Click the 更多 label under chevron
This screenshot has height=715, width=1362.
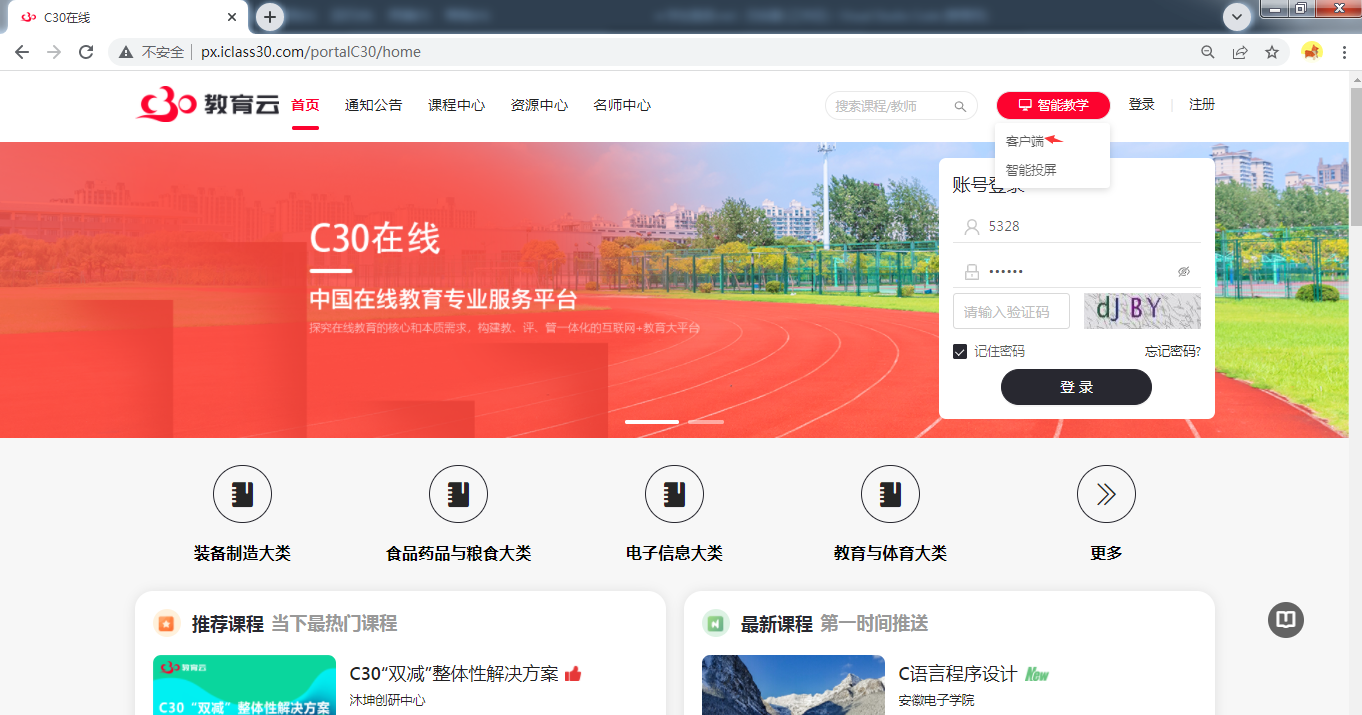1106,553
